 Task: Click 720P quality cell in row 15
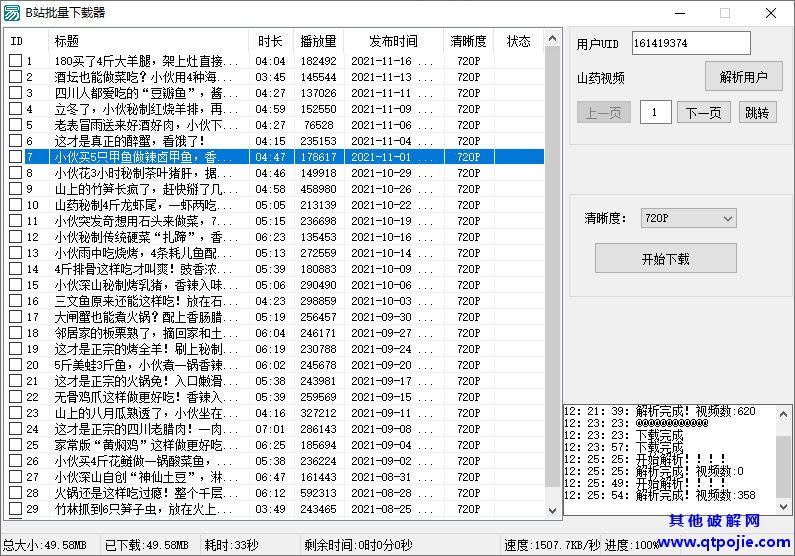(468, 285)
